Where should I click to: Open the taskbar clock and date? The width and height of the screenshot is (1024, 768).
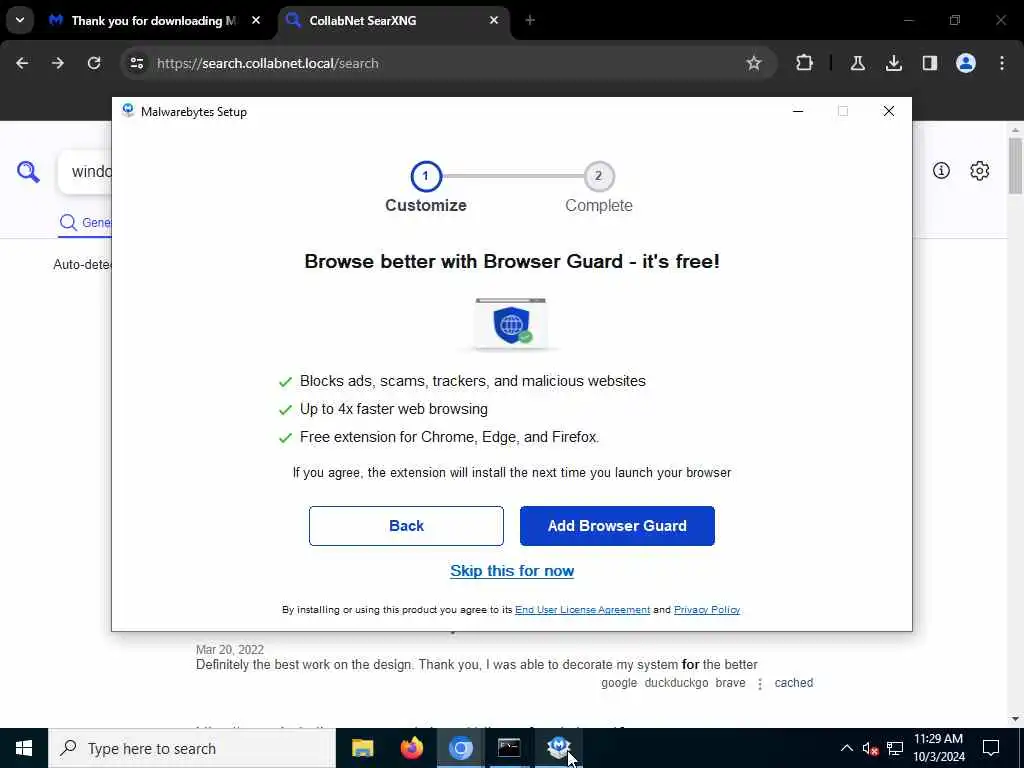pos(938,748)
